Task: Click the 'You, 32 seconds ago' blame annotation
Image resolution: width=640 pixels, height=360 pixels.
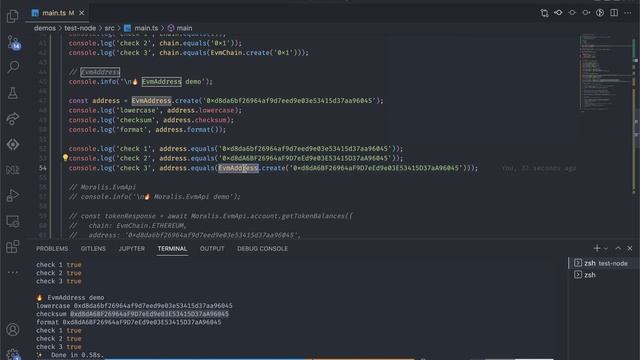Action: coord(538,168)
